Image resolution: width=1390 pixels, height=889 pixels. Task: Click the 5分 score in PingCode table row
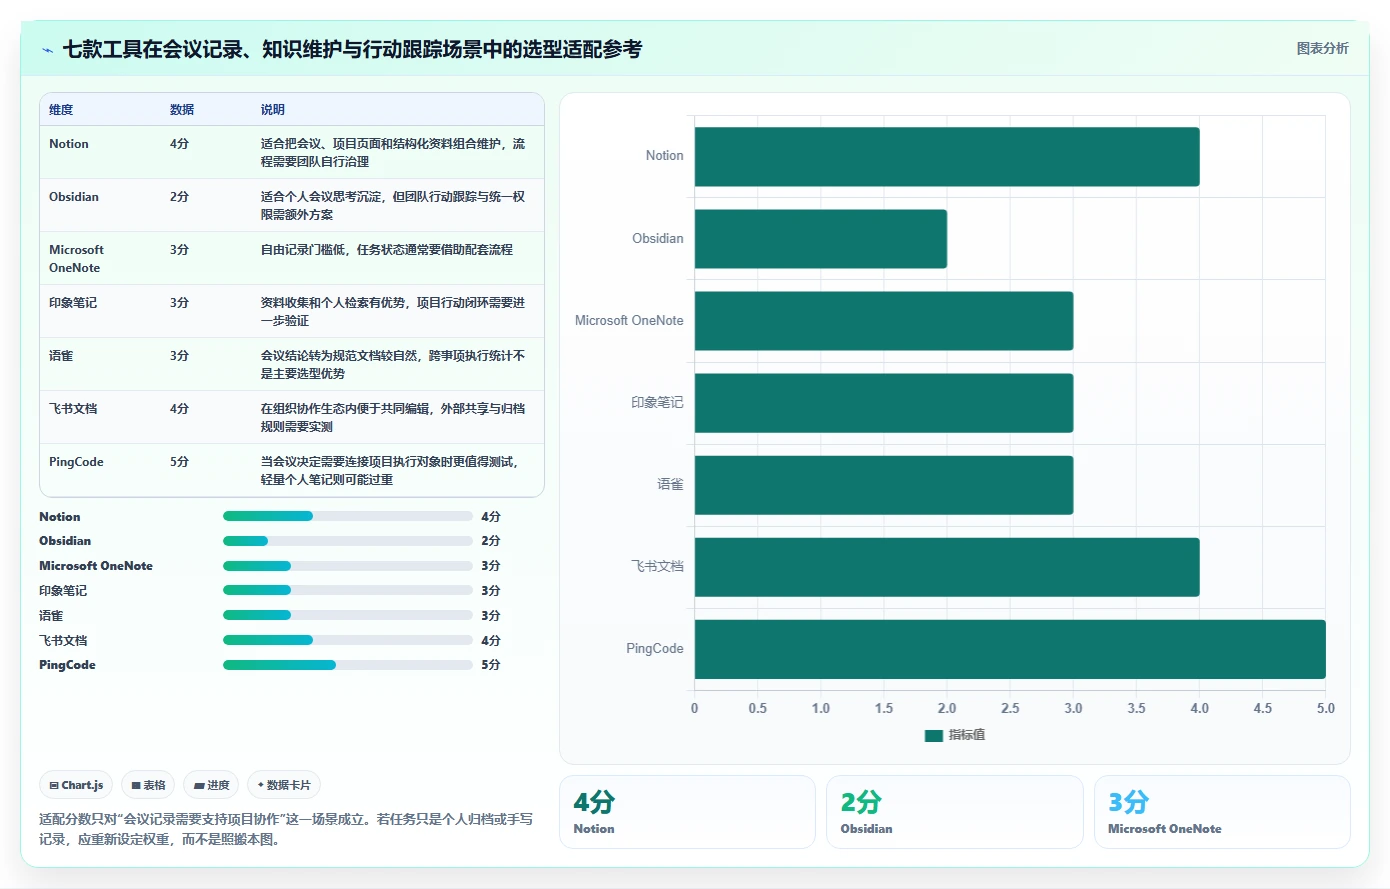coord(179,462)
